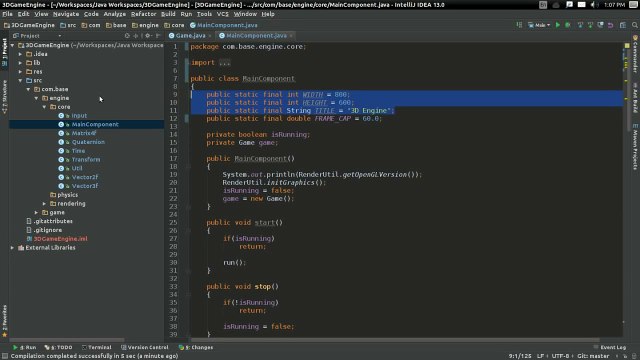Screen dimensions: 640x360
Task: Open the Main run configuration dropdown
Action: [539, 25]
